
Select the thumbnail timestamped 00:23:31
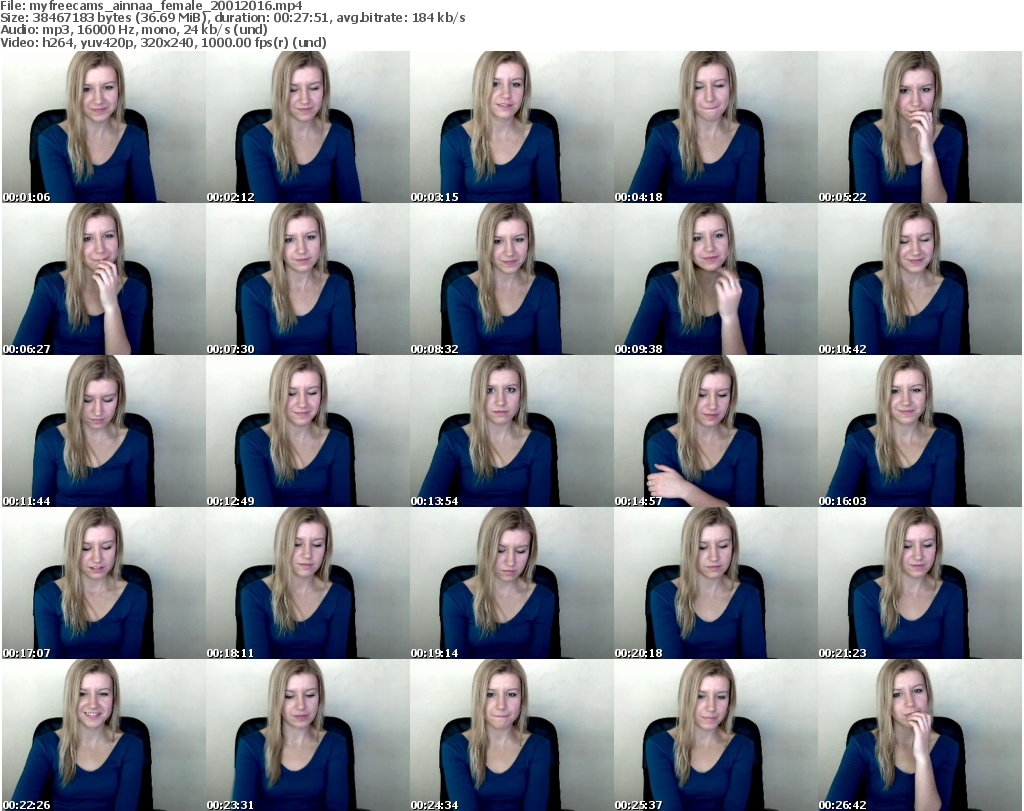(308, 735)
